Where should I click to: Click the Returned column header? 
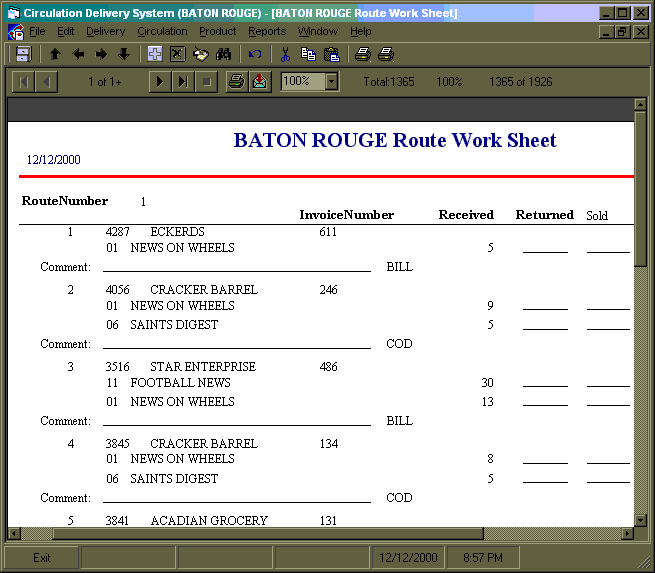[x=544, y=215]
